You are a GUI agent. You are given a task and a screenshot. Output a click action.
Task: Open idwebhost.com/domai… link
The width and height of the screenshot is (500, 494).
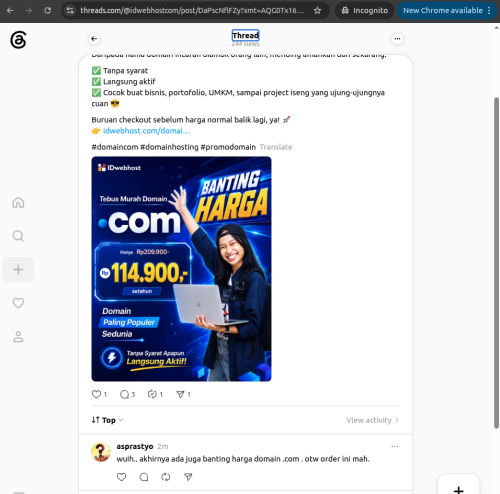[147, 131]
